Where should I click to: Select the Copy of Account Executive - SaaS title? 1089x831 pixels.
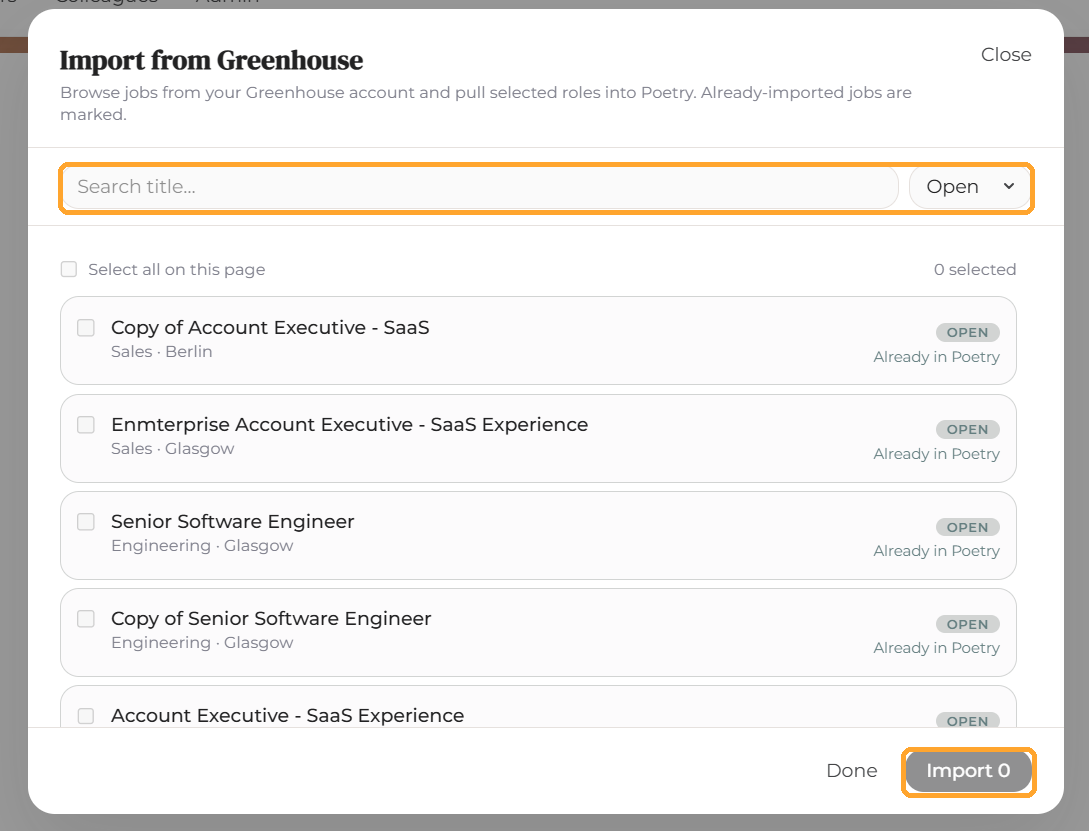[x=270, y=328]
